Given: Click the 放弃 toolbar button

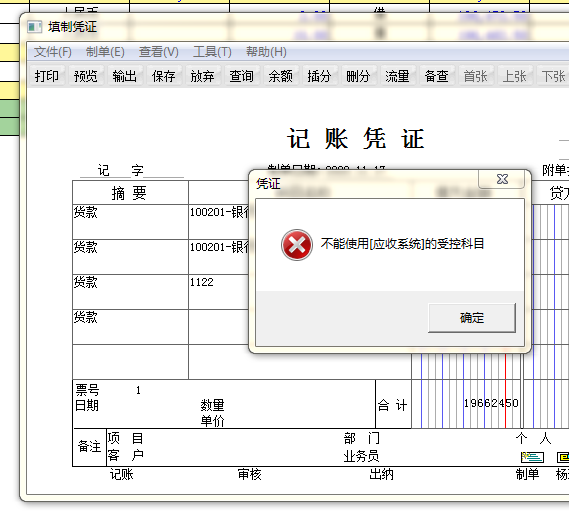Looking at the screenshot, I should [202, 76].
